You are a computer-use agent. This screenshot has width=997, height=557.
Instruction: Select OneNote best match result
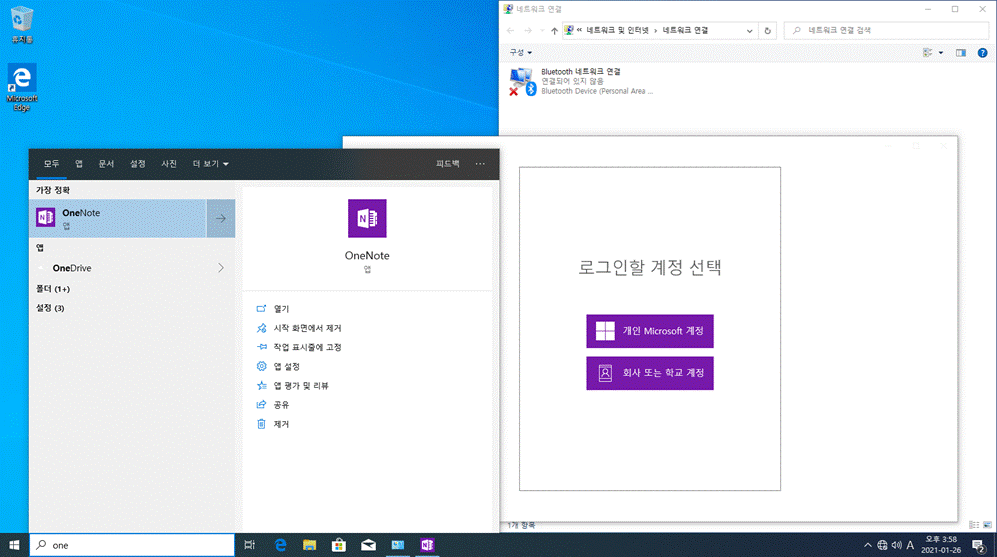(x=118, y=218)
